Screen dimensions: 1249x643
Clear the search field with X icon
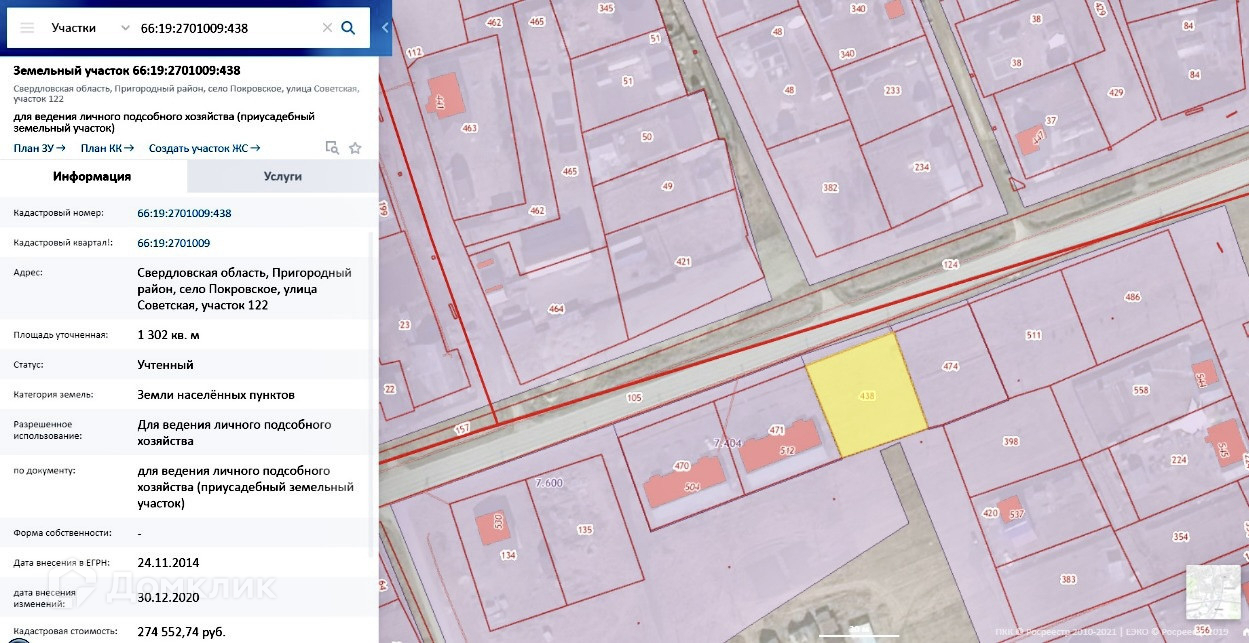tap(327, 28)
